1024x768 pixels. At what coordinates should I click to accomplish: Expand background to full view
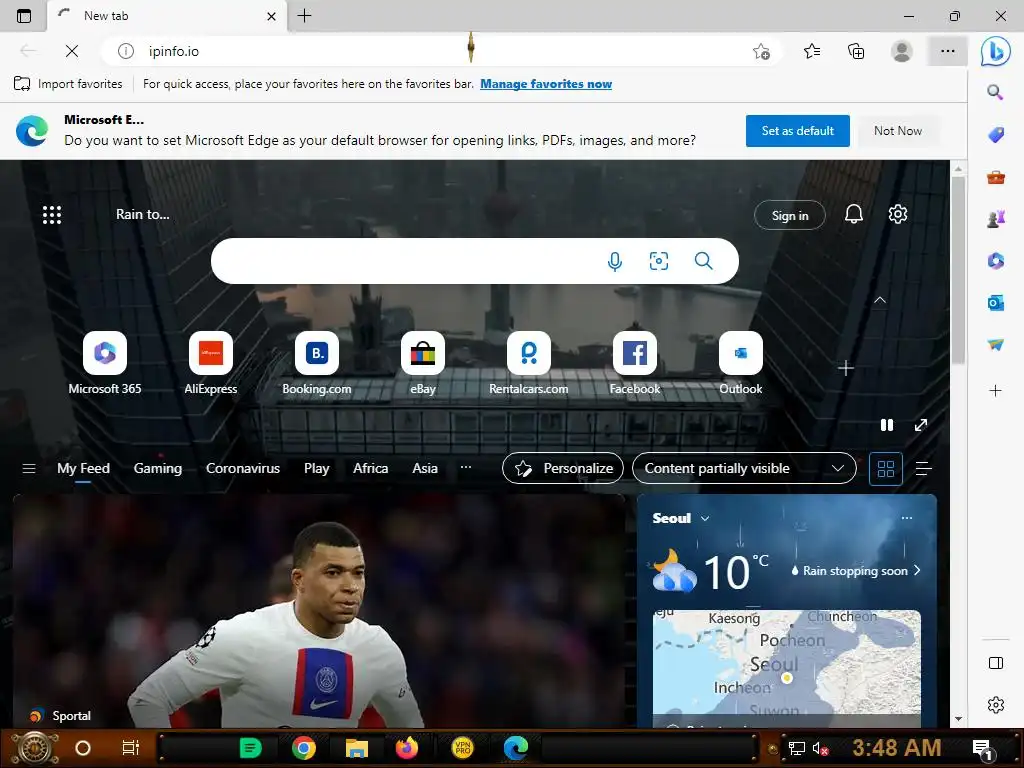(x=921, y=425)
